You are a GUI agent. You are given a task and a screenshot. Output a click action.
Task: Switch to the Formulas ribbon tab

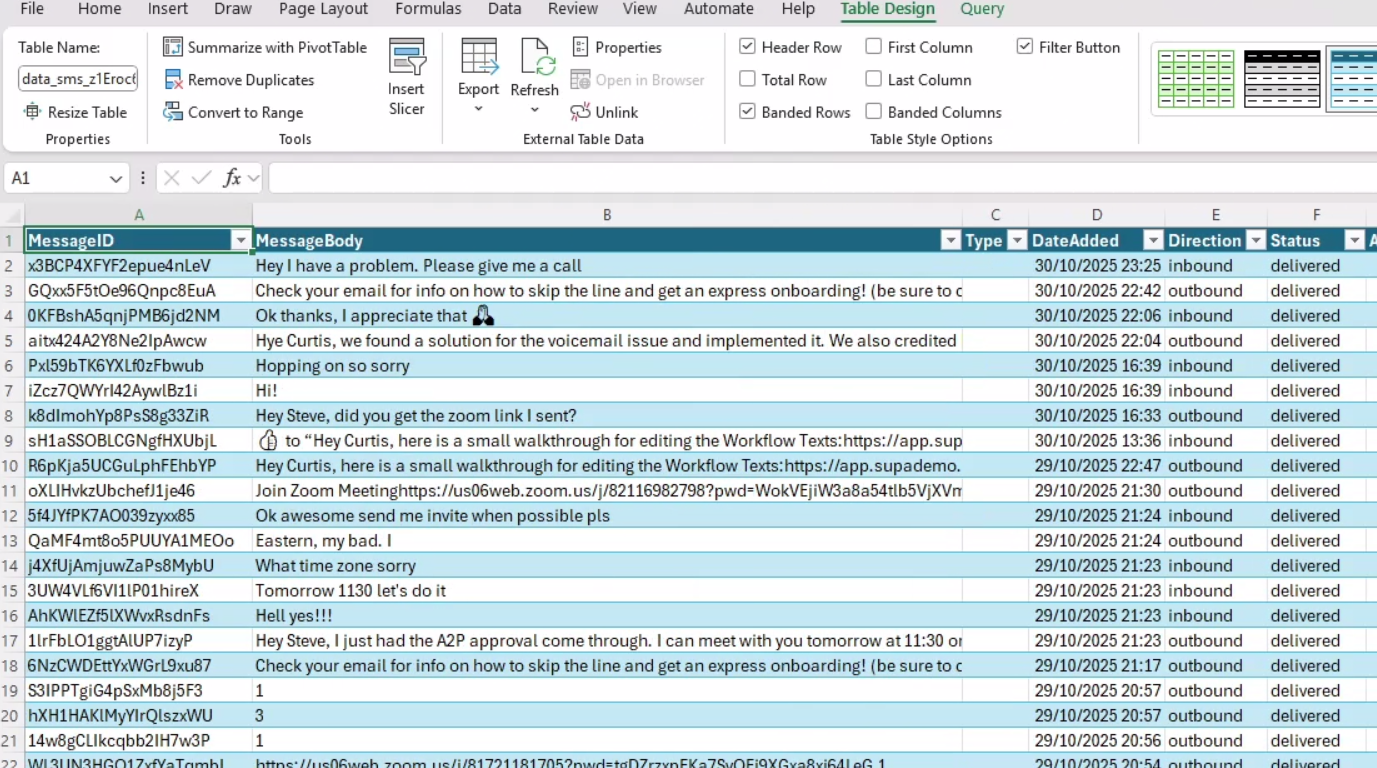tap(428, 9)
